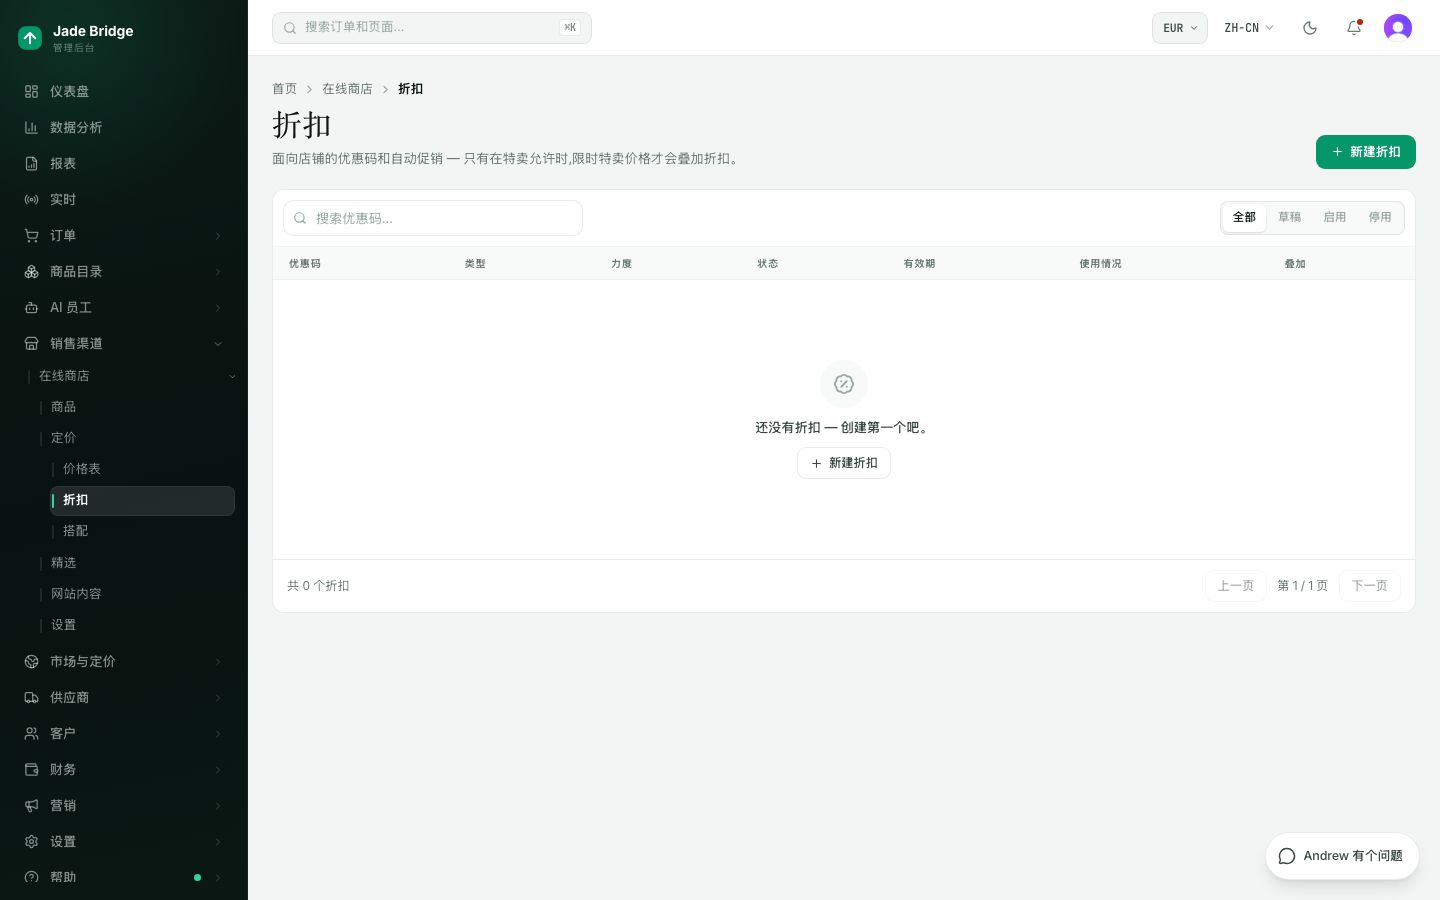Screen dimensions: 1440x900
Task: Collapse the 在线商店 submenu chevron
Action: pos(232,376)
